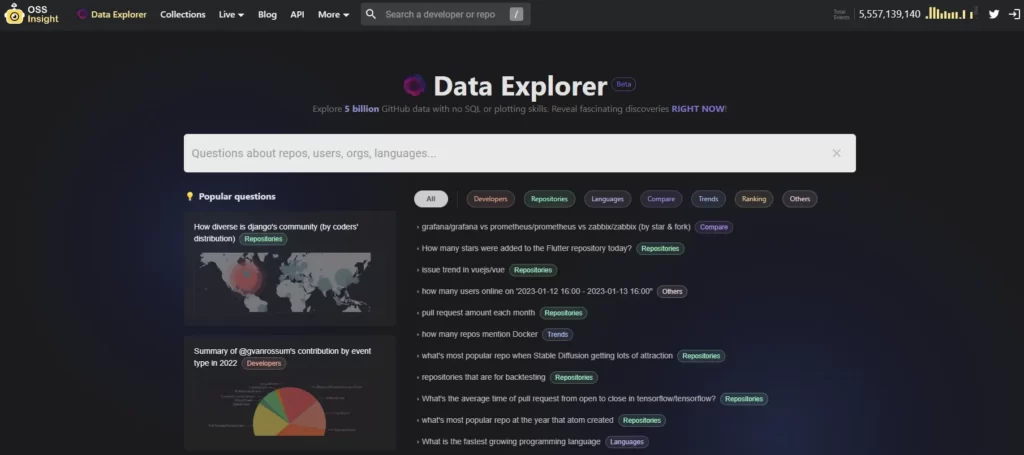Image resolution: width=1024 pixels, height=455 pixels.
Task: Open fastest growing programming language question
Action: pos(511,442)
